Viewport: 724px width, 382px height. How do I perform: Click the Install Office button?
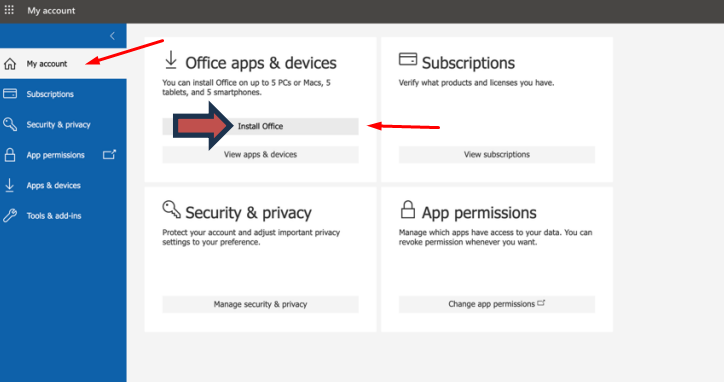pyautogui.click(x=260, y=126)
